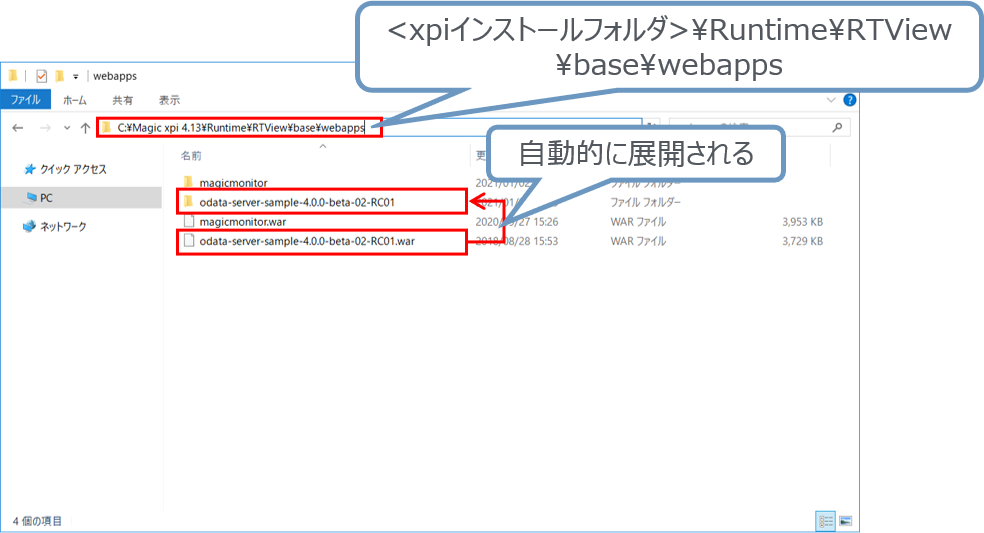
Task: Click the properties checkmark icon in title bar
Action: (41, 76)
